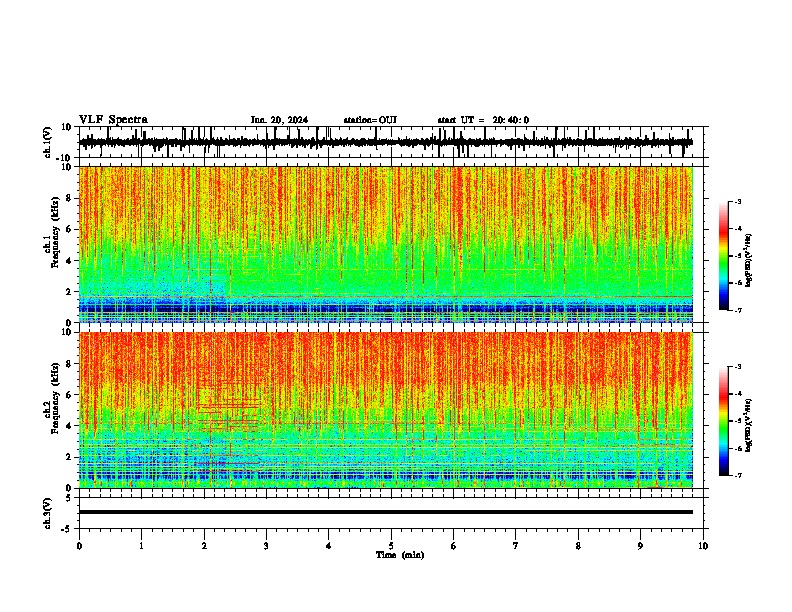Click time axis tick label "4"

[x=329, y=546]
